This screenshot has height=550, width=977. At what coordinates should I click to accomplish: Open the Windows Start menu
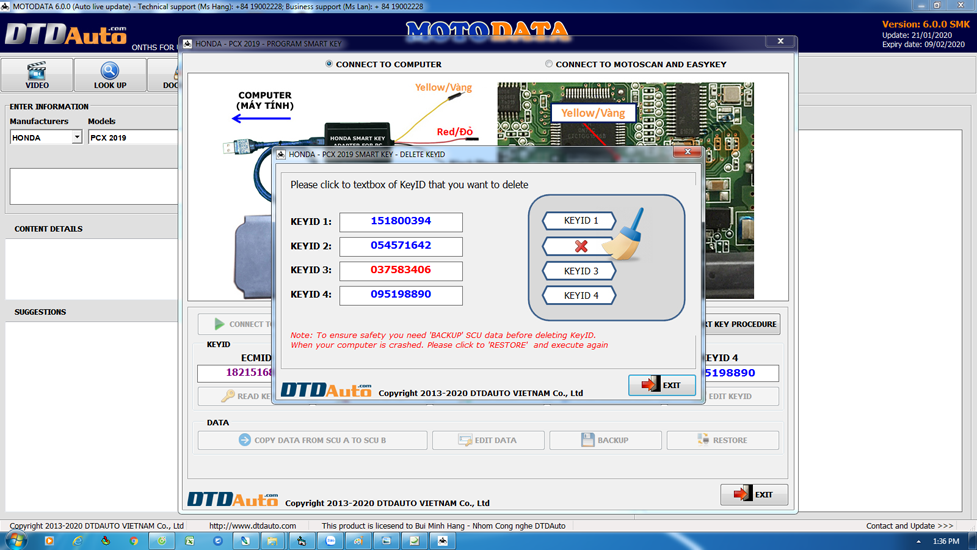tap(16, 540)
